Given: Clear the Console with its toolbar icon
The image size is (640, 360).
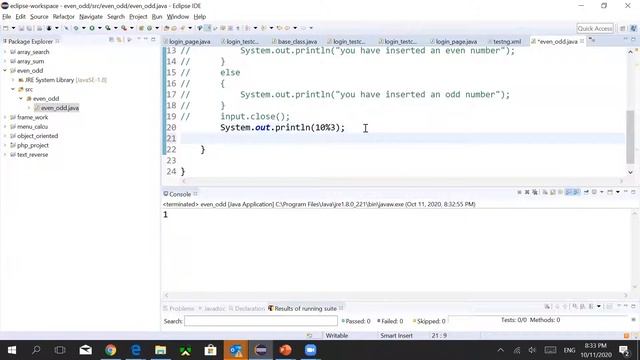Looking at the screenshot, I should pos(545,192).
